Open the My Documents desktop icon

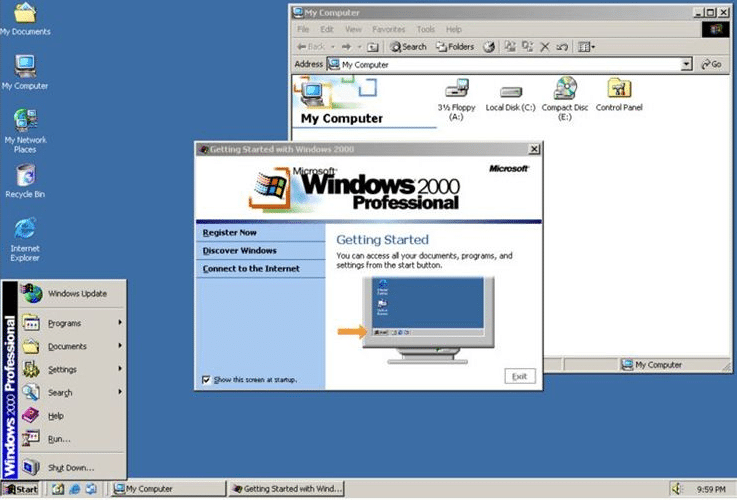point(25,19)
